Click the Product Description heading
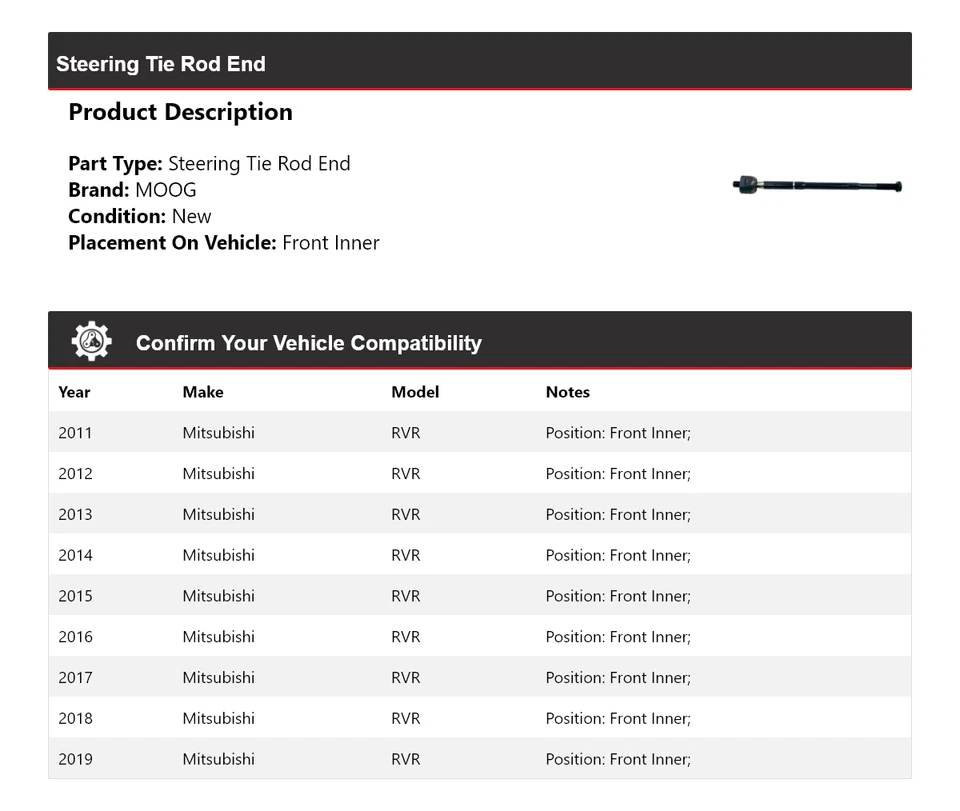The image size is (960, 811). point(180,112)
